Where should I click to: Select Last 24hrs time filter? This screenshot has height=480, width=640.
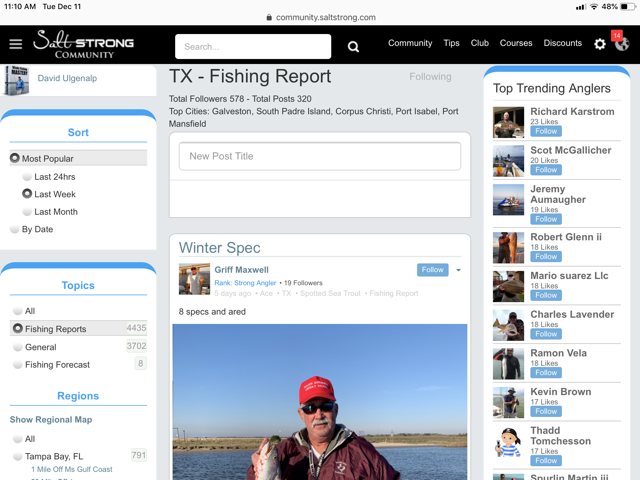point(49,177)
